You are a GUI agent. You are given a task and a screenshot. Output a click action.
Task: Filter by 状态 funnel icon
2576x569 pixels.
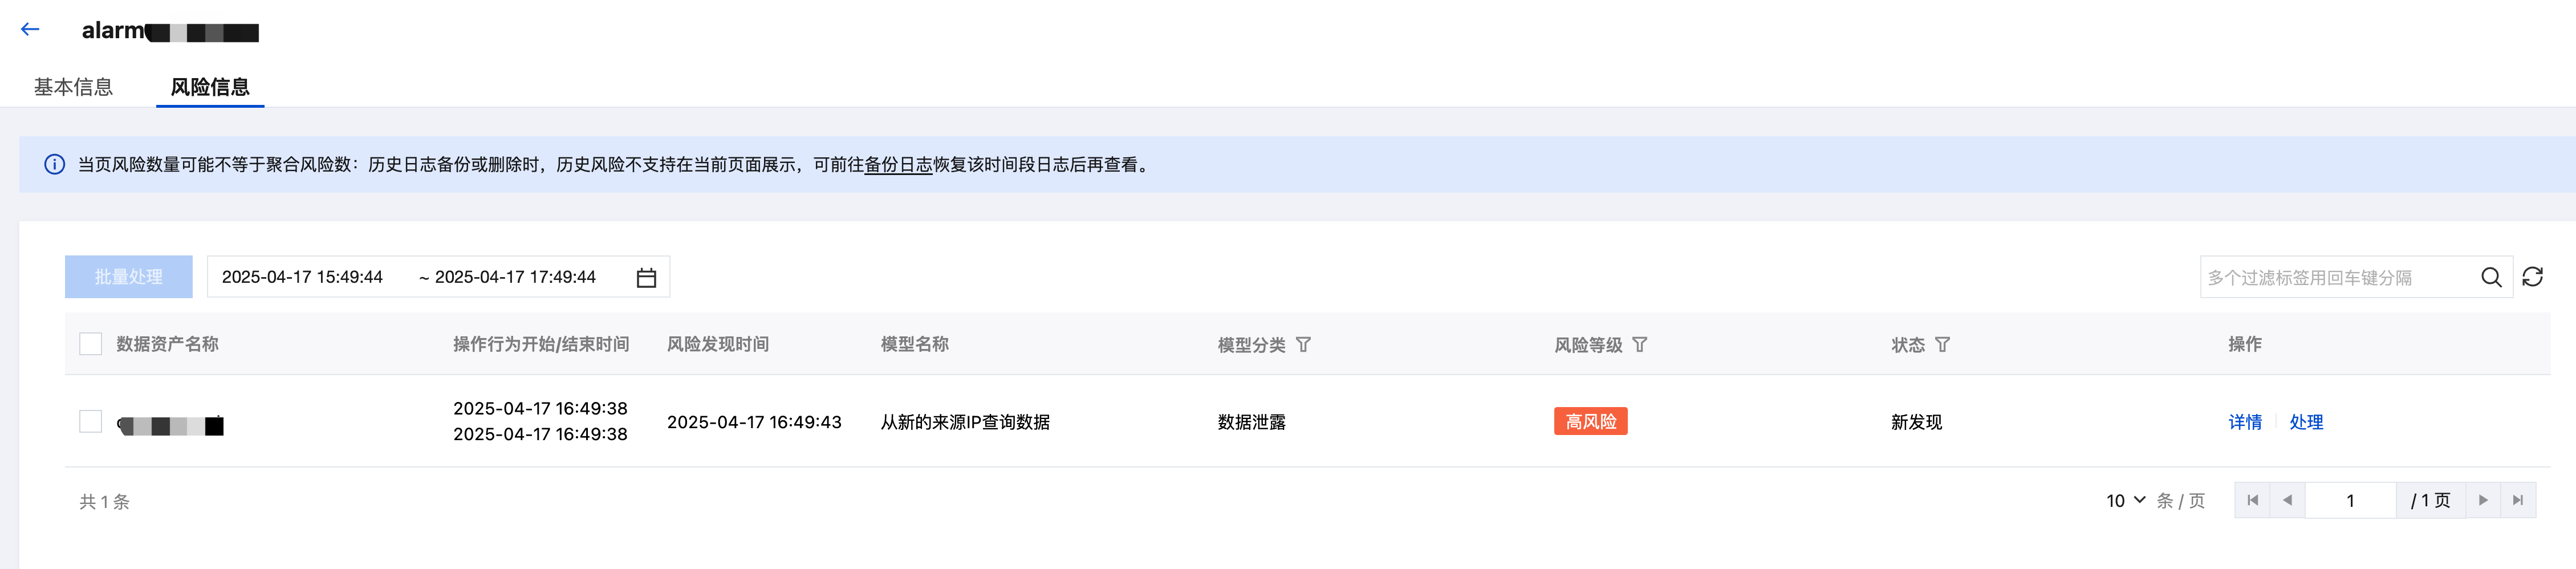pos(1942,345)
